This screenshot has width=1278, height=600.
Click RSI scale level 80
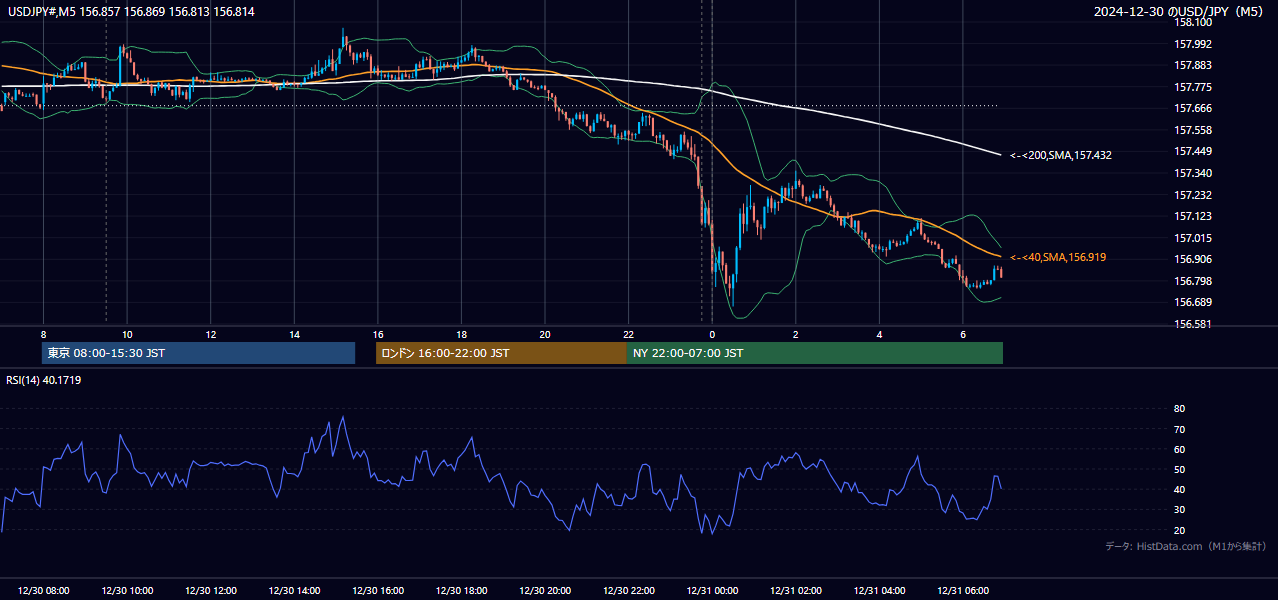pyautogui.click(x=1180, y=409)
